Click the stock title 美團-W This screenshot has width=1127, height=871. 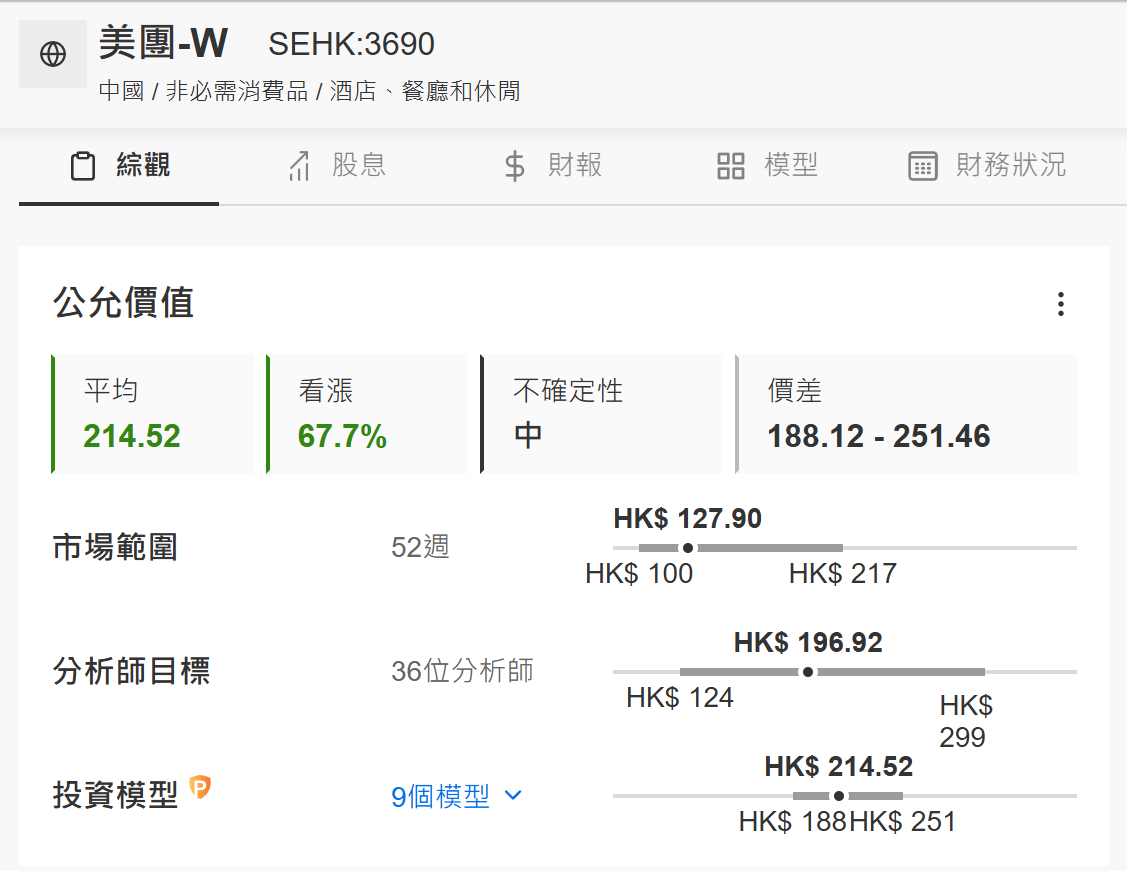(x=163, y=43)
